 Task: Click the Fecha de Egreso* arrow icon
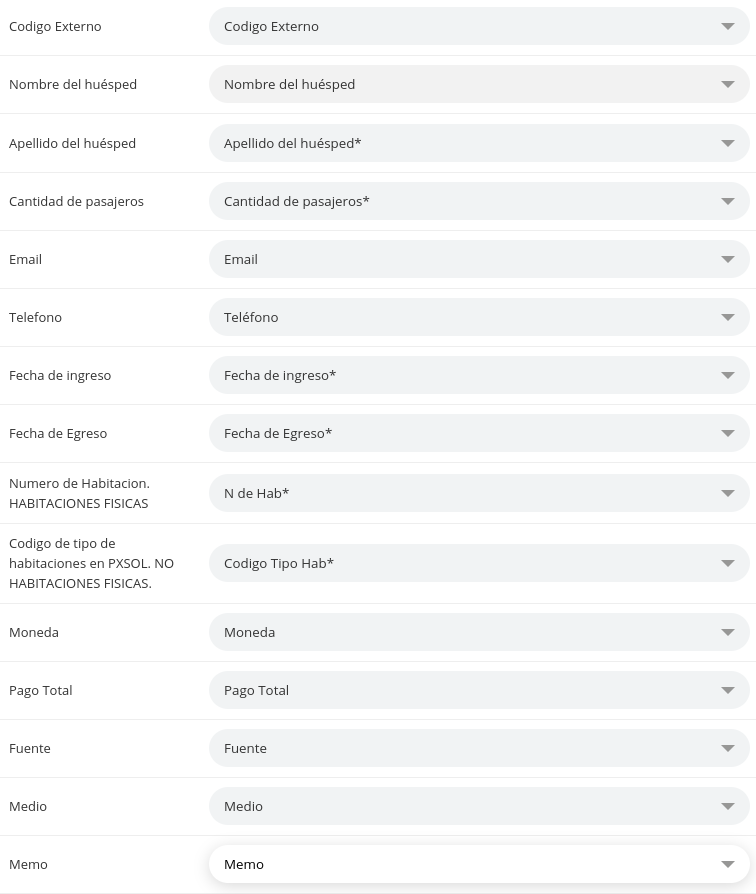728,433
